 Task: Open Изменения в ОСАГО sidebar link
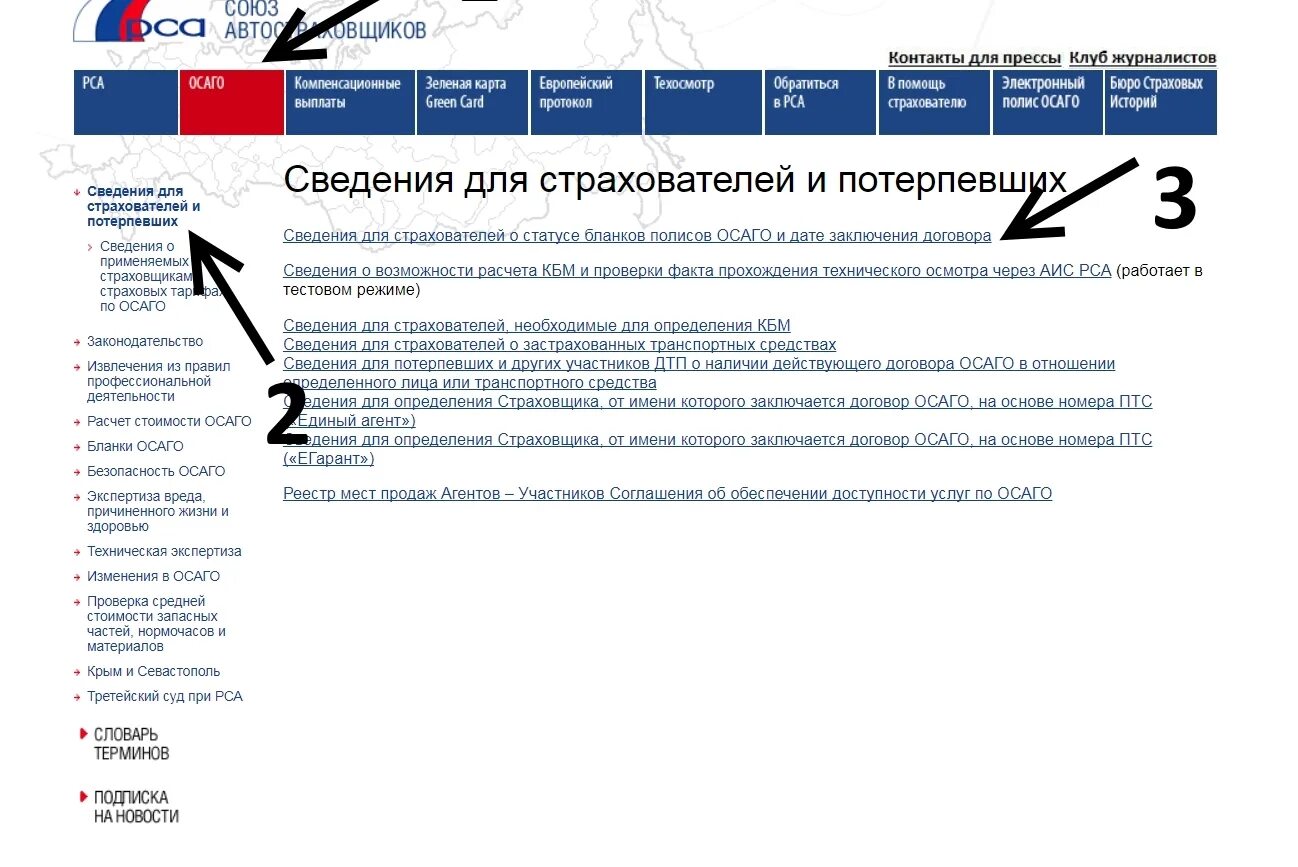(x=153, y=577)
